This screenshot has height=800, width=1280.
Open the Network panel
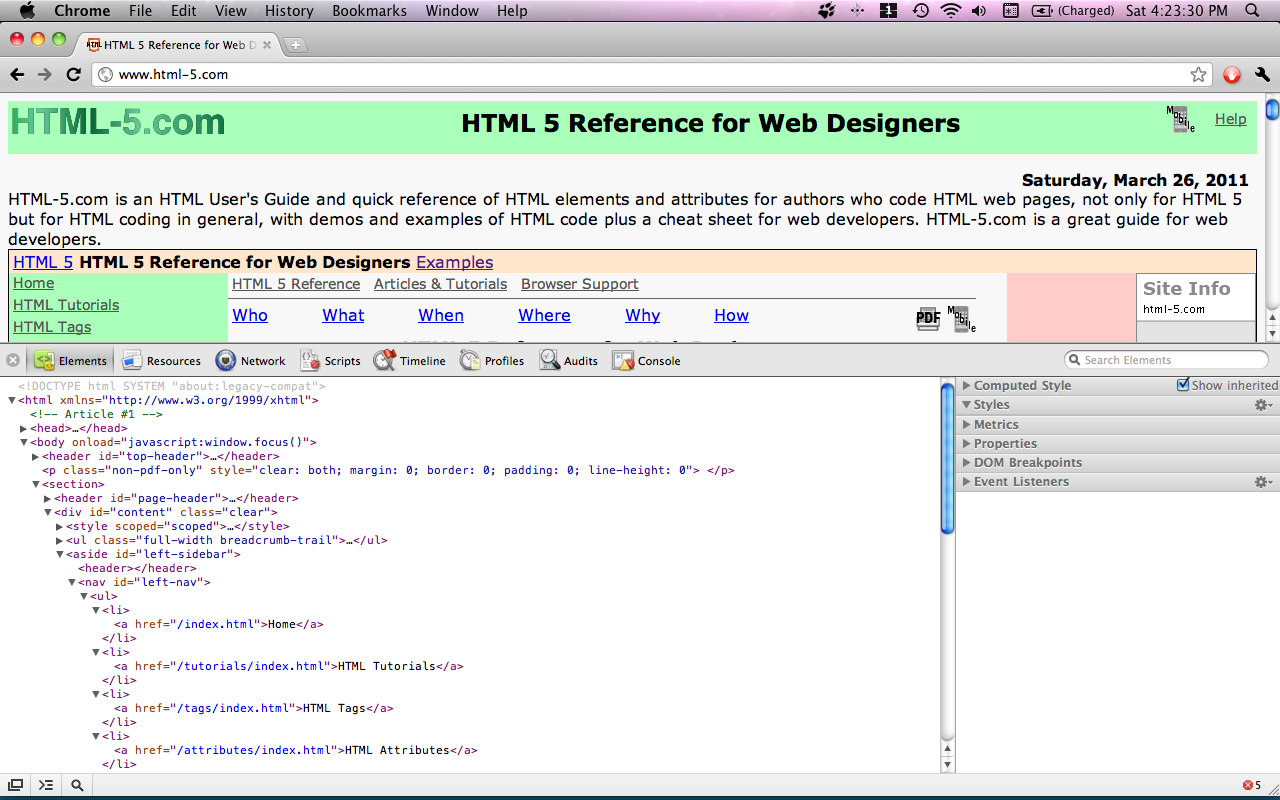(250, 361)
